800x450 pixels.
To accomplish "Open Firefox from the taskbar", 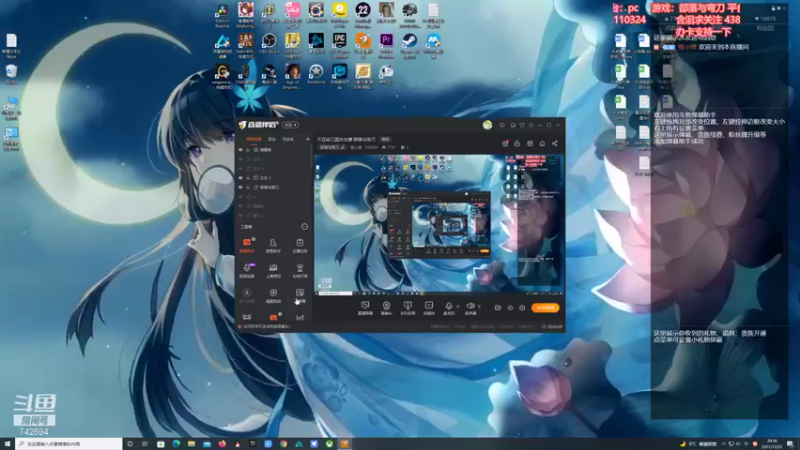I will point(222,444).
